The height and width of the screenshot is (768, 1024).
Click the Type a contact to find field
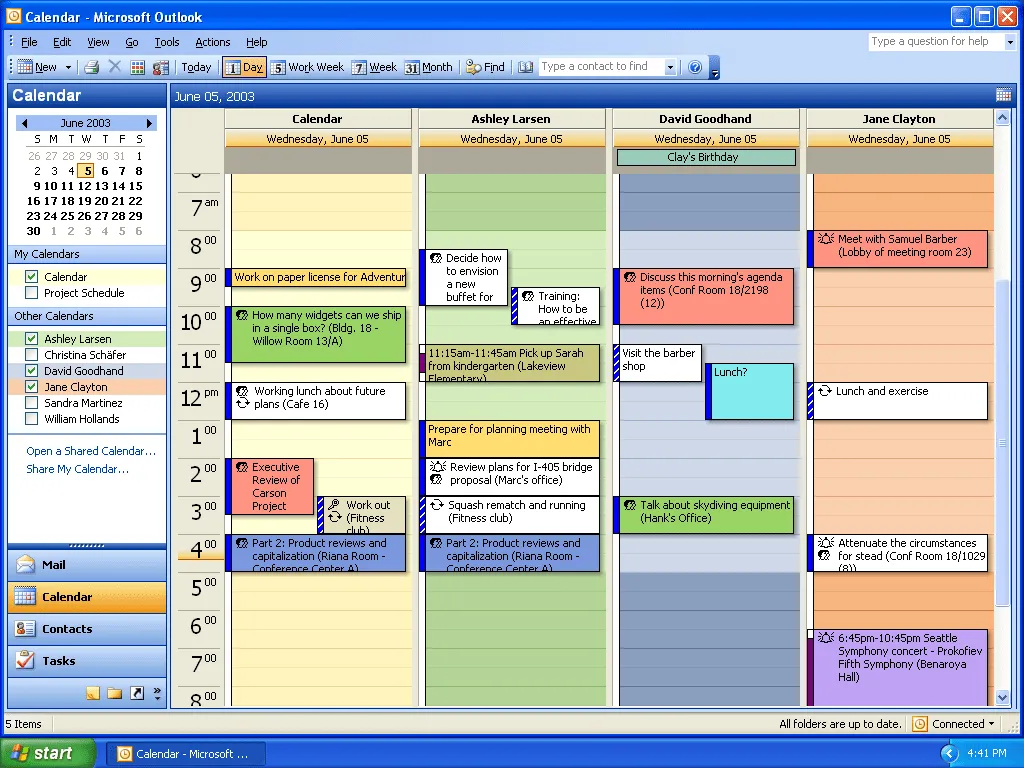click(601, 67)
